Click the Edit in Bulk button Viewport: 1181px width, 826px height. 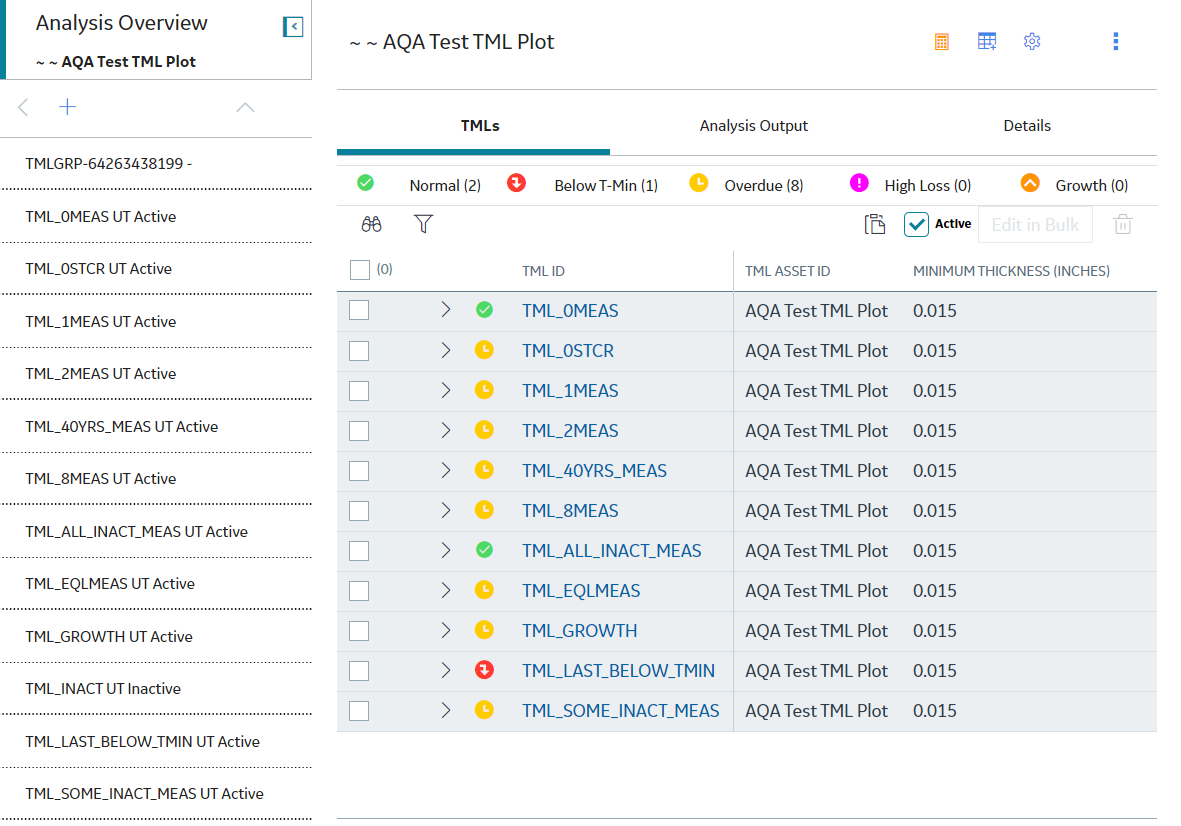pos(1035,224)
